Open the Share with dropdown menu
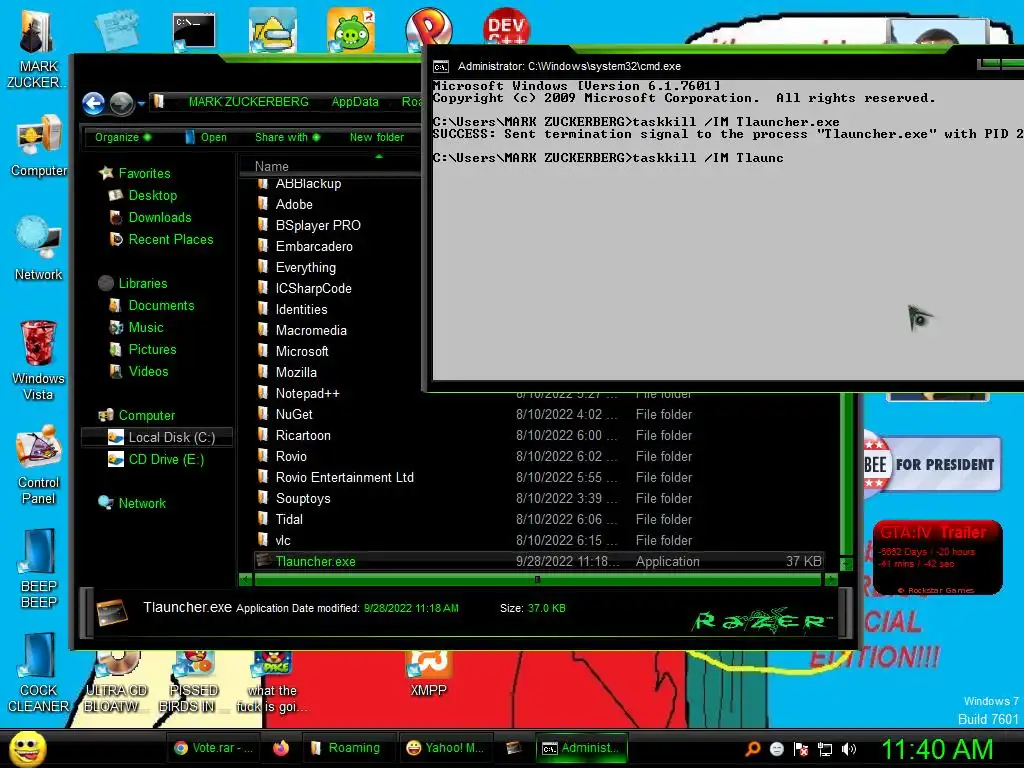The width and height of the screenshot is (1024, 768). click(287, 137)
